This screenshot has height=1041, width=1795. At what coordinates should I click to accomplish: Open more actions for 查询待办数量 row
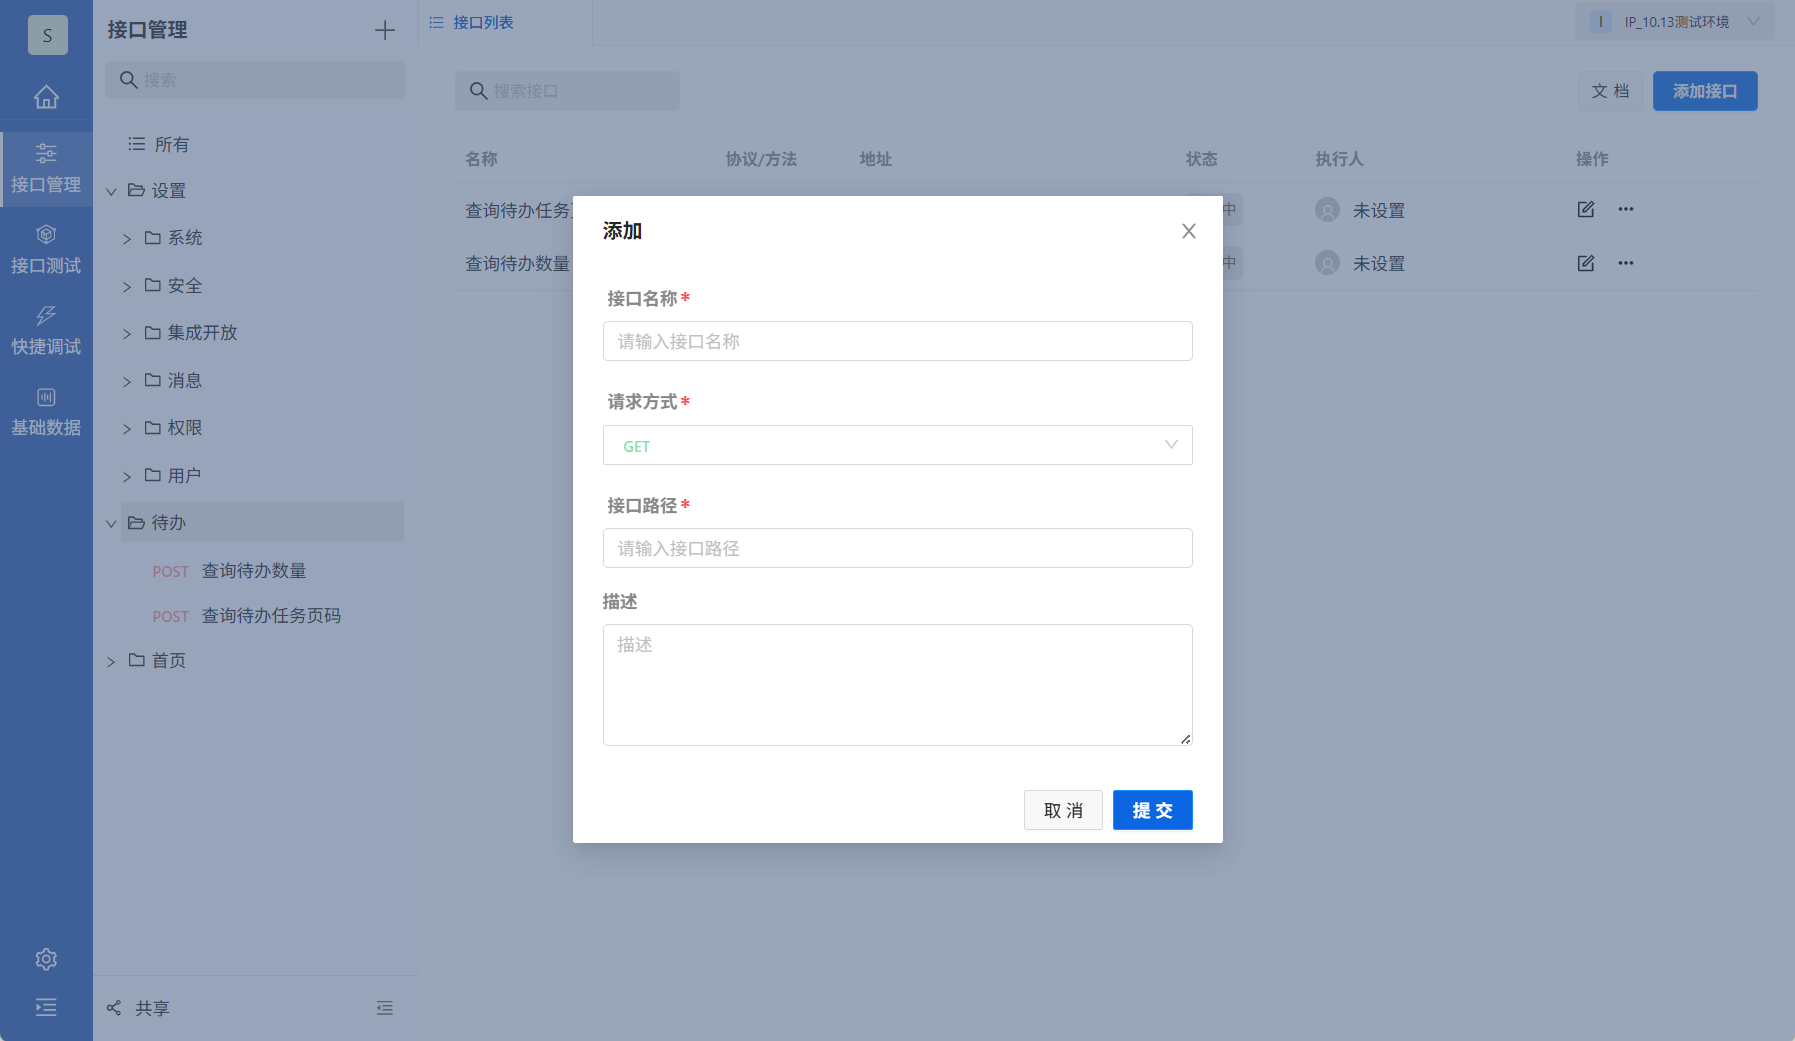coord(1626,263)
